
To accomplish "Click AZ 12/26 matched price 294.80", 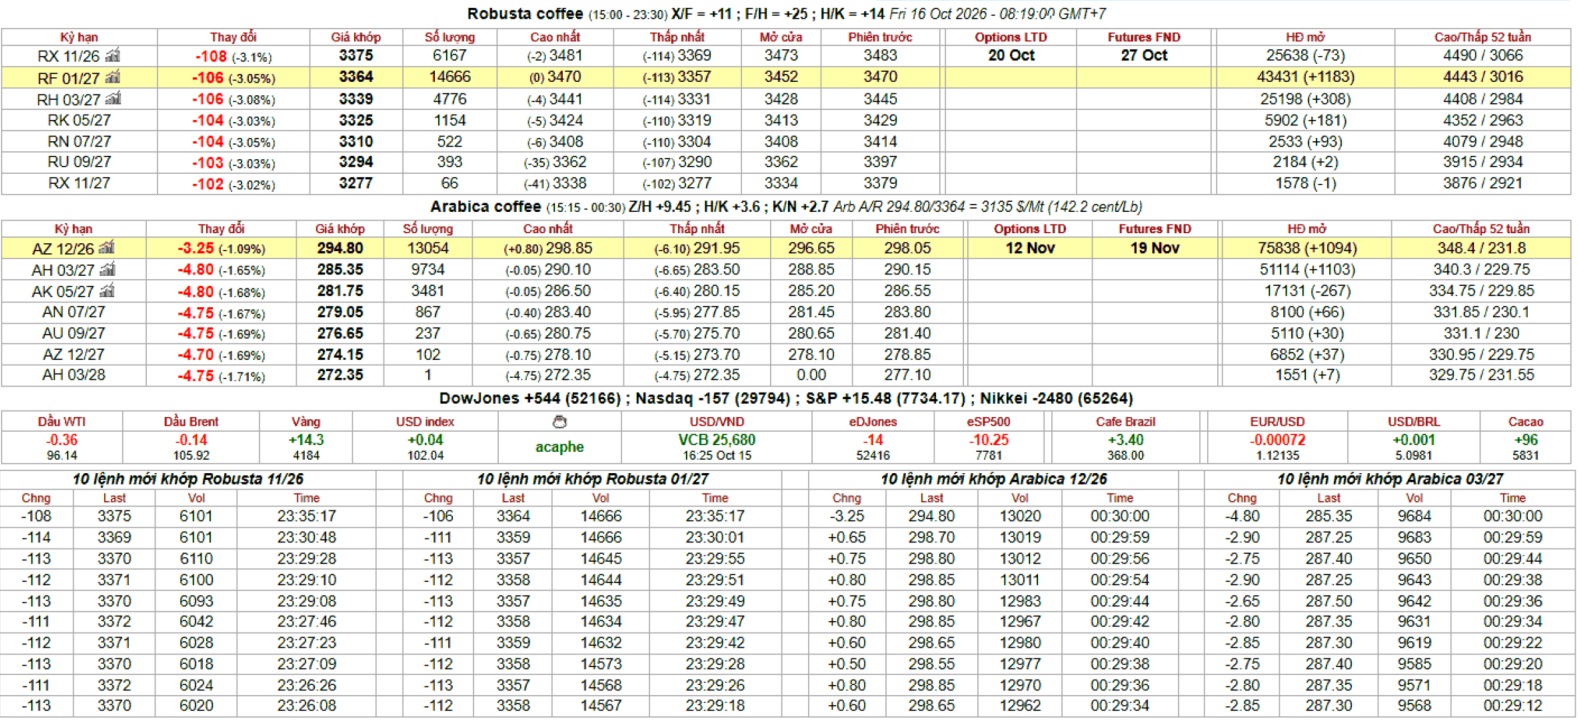I will click(340, 248).
